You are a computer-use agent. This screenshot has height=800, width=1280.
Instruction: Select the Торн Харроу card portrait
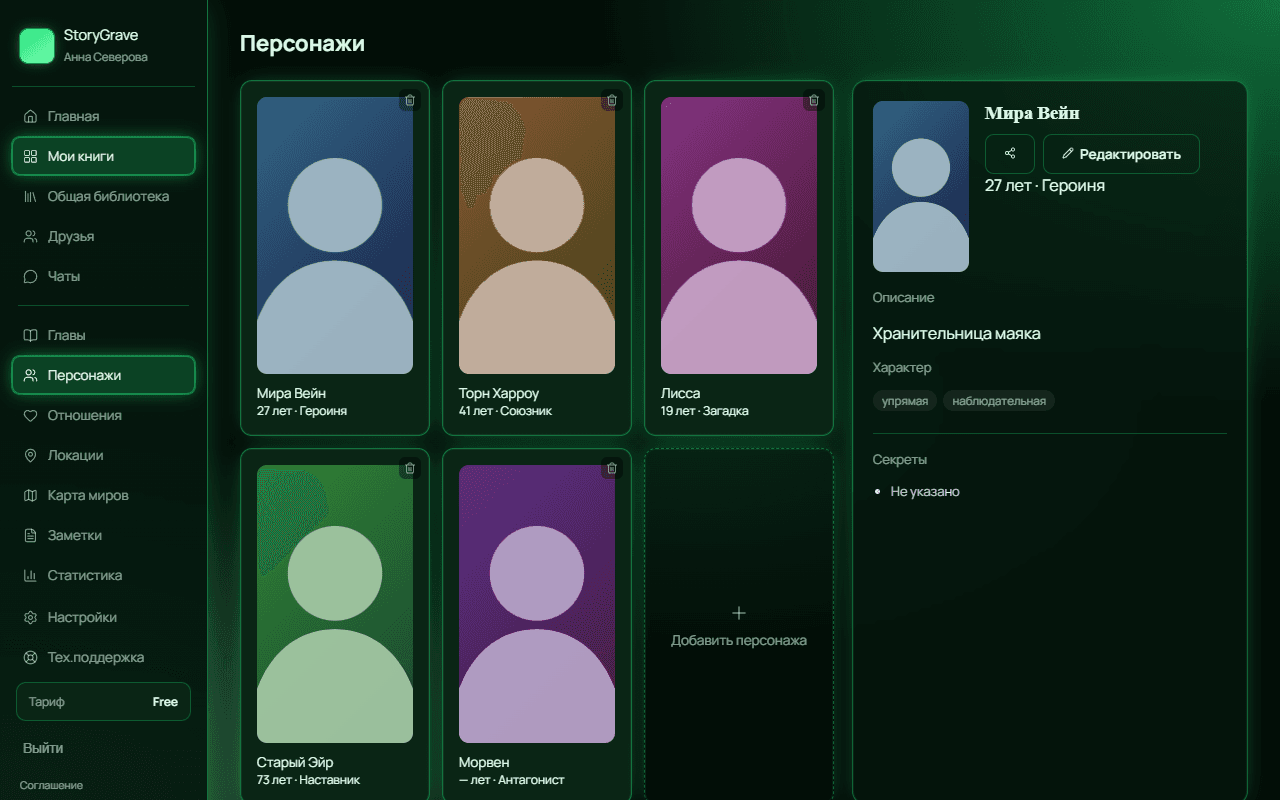pos(537,235)
